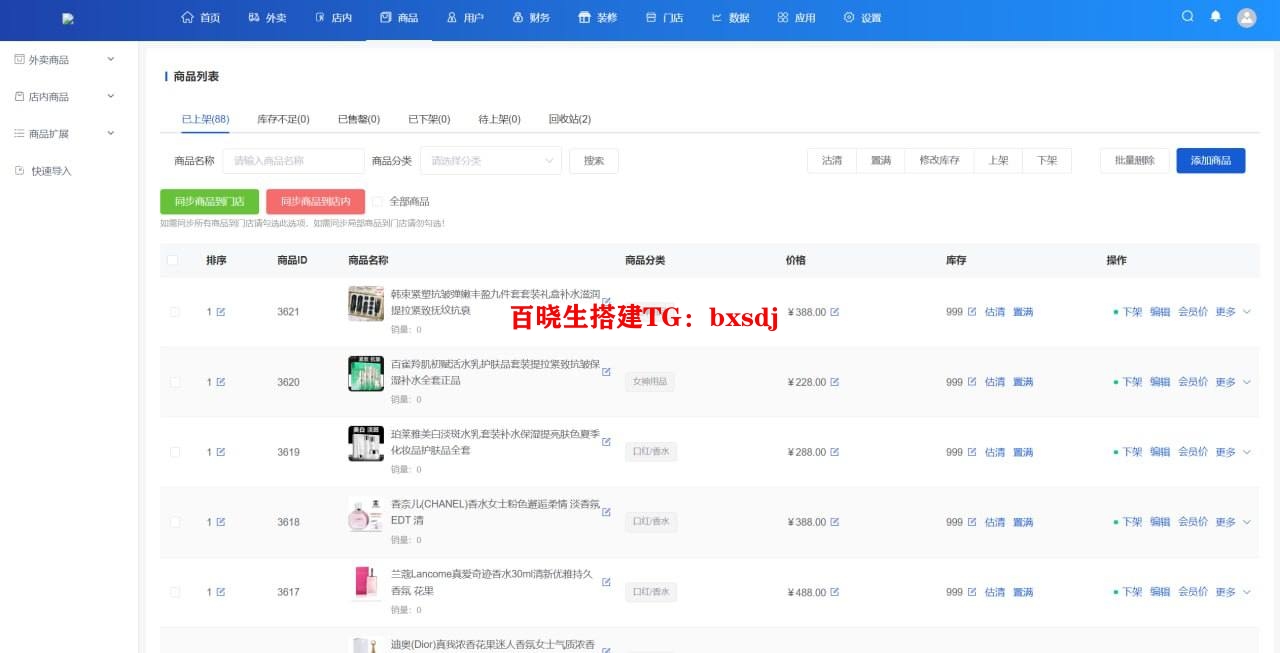Go to 首页 in the top navigation
The width and height of the screenshot is (1280, 653).
(201, 18)
